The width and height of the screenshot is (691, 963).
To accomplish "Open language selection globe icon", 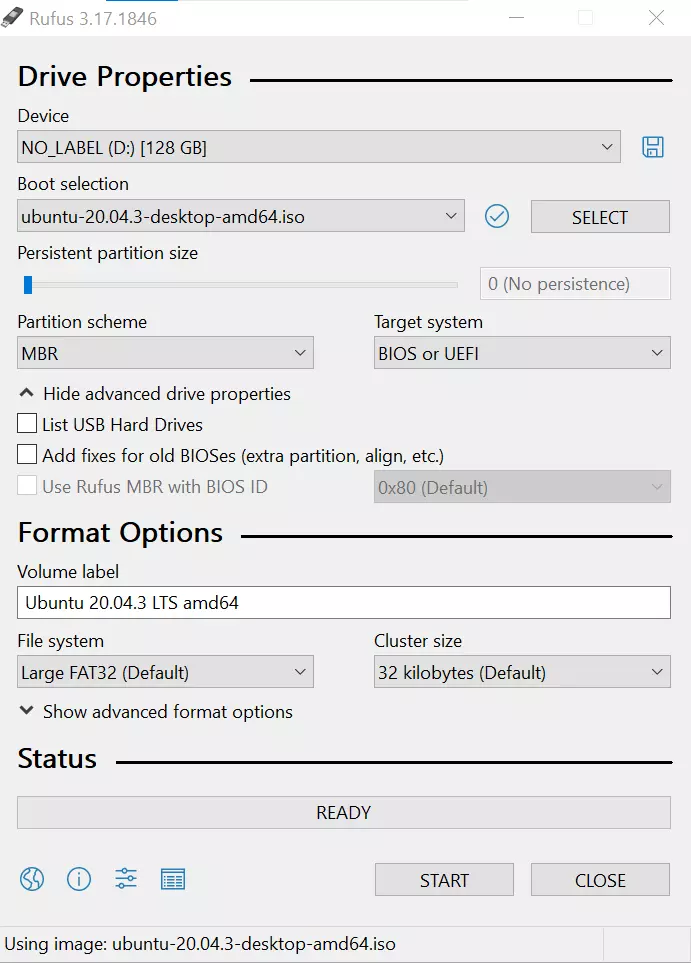I will pos(32,879).
